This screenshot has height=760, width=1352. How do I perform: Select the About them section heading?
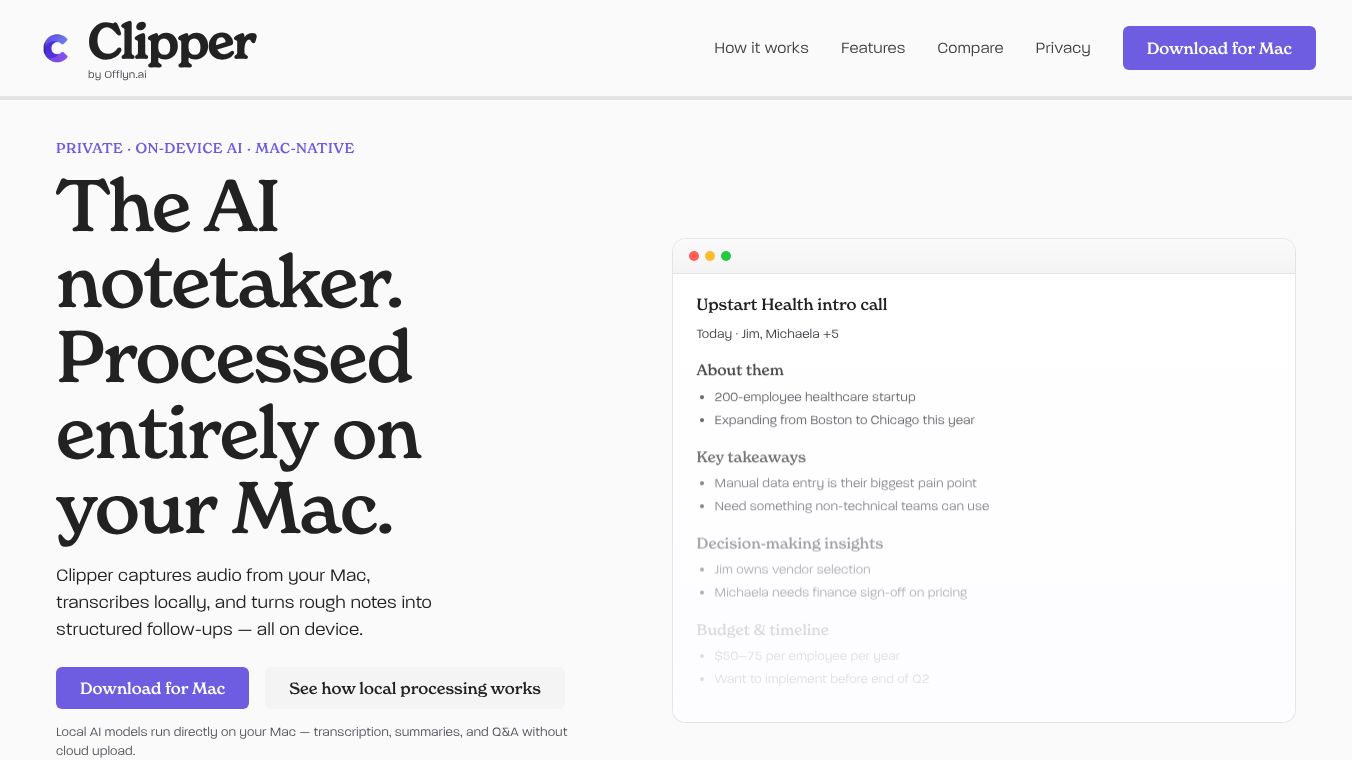[x=740, y=370]
